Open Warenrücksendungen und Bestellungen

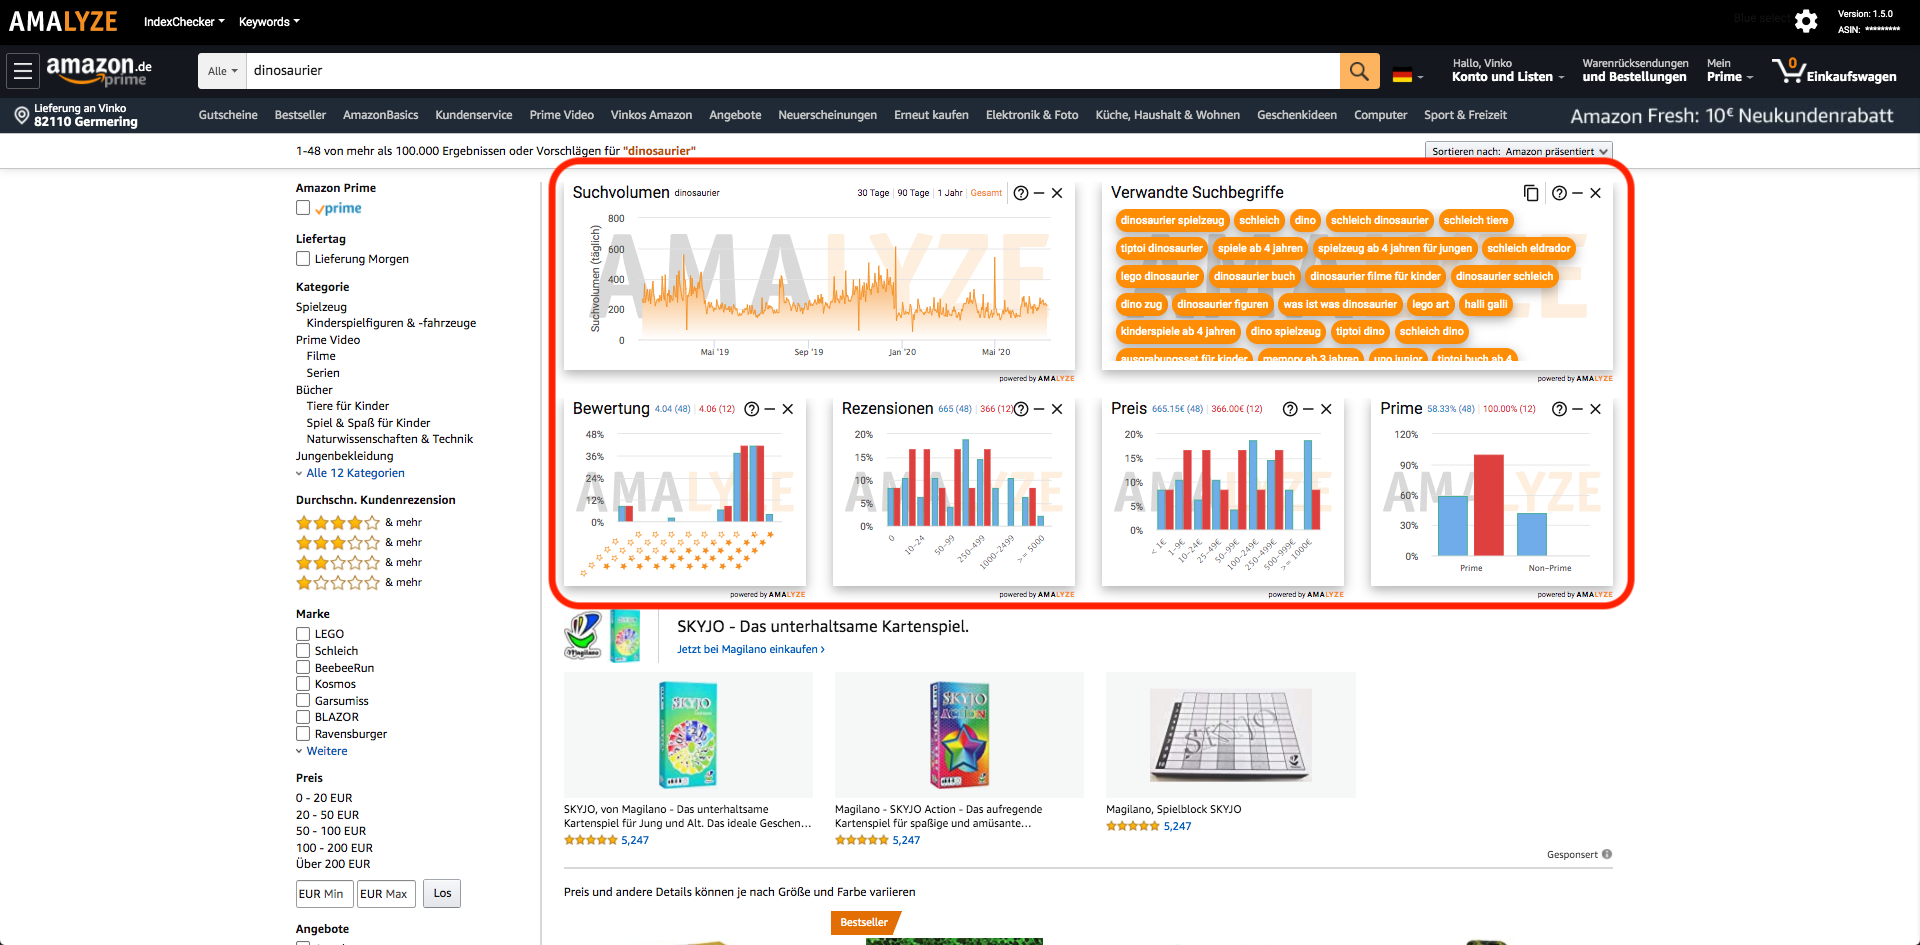(x=1635, y=70)
